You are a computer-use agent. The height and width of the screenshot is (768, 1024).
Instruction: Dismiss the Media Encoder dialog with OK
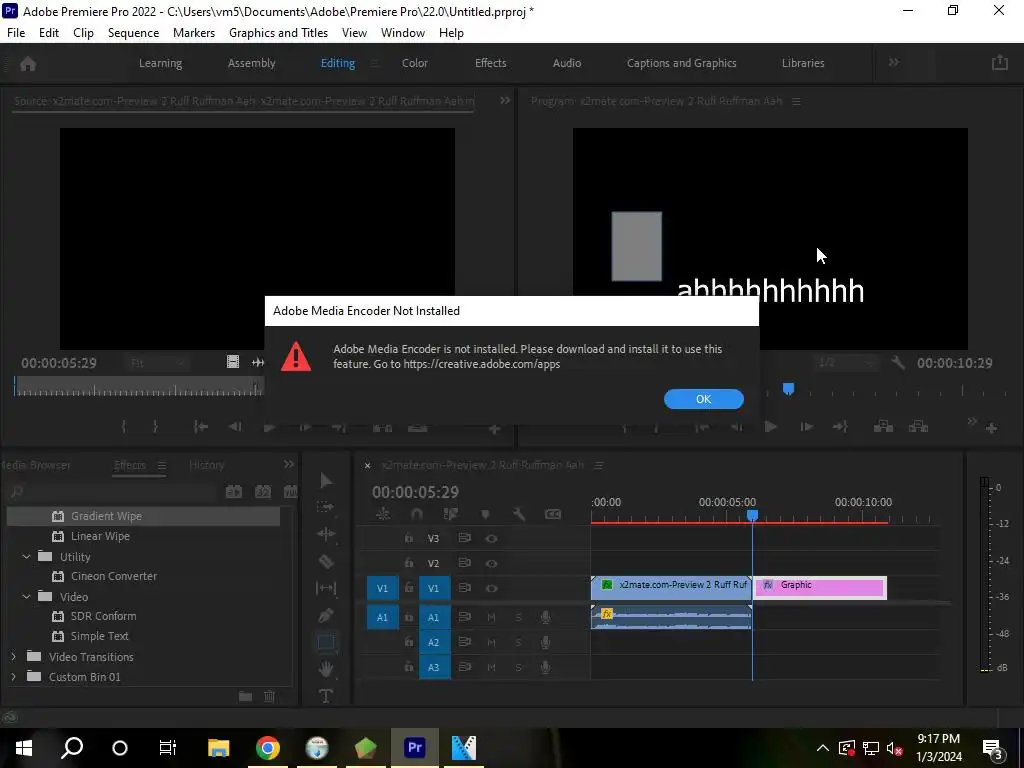703,399
